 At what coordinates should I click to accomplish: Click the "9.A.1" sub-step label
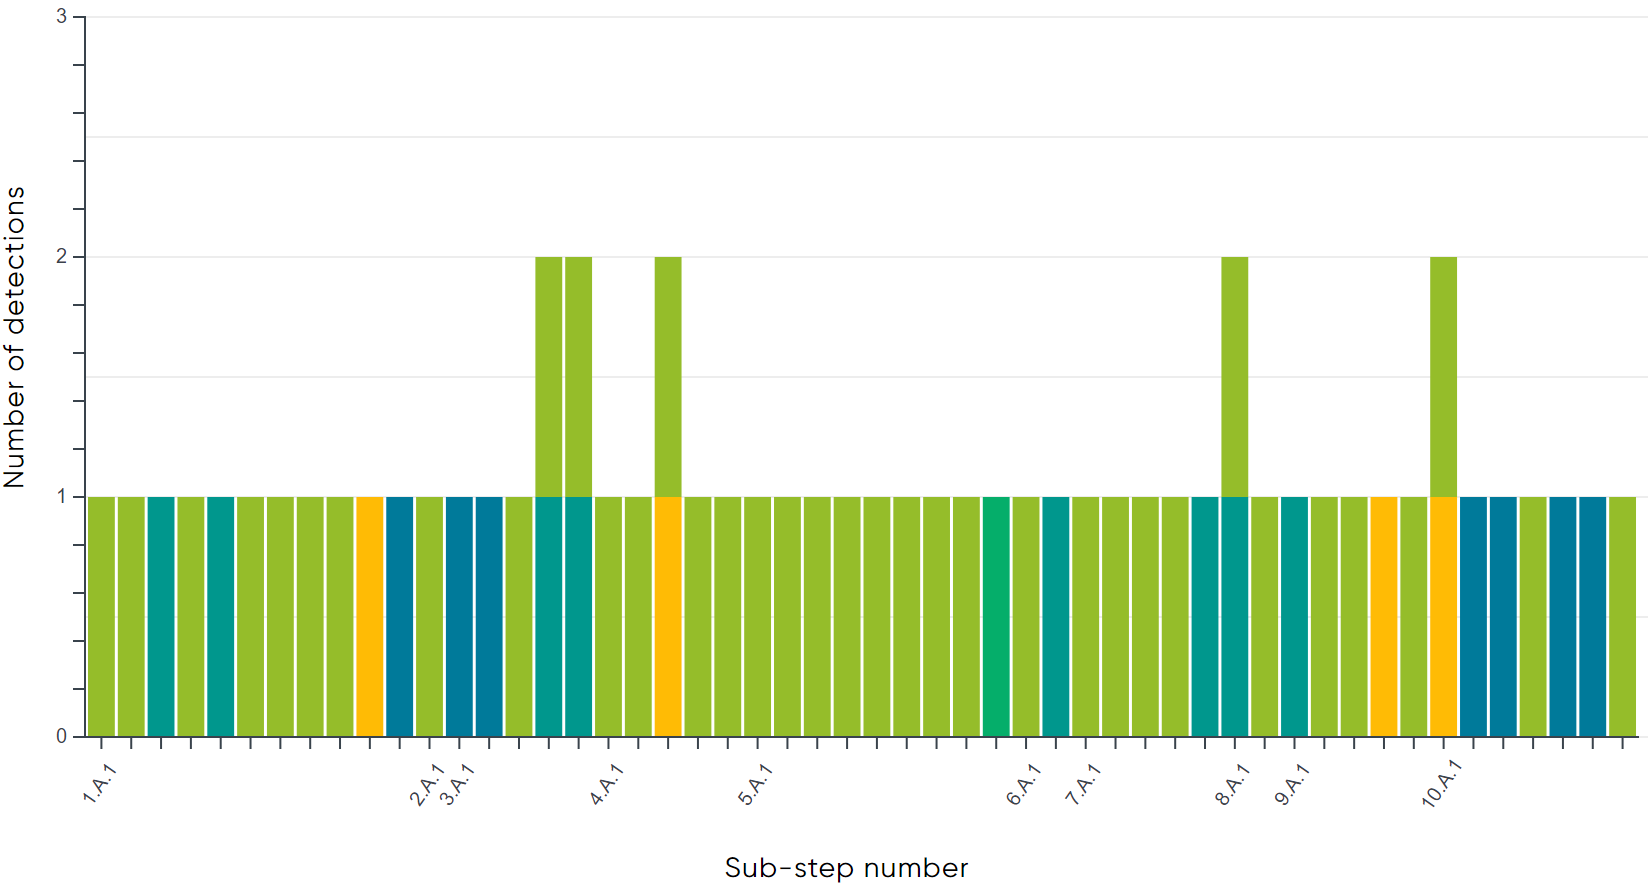[x=1292, y=784]
